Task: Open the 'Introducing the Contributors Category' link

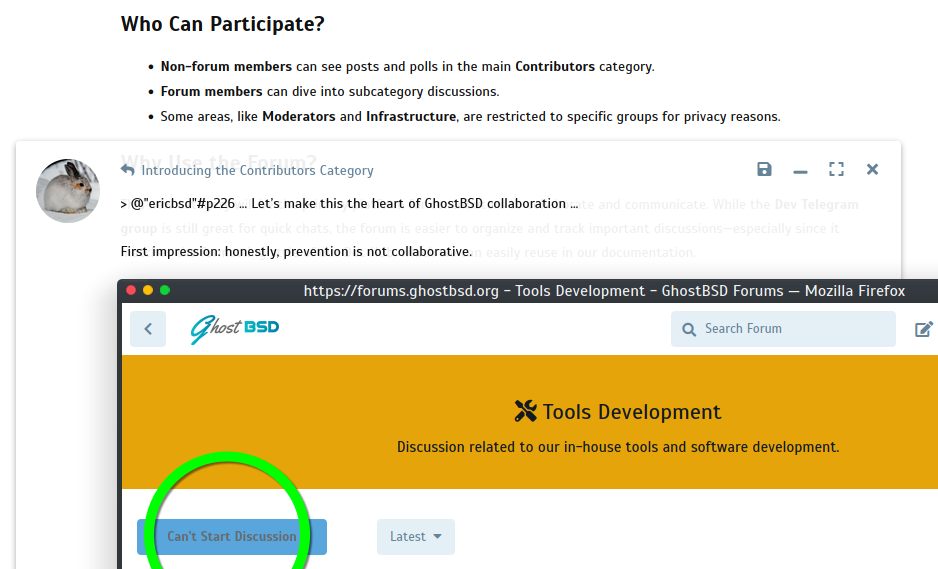Action: [257, 171]
